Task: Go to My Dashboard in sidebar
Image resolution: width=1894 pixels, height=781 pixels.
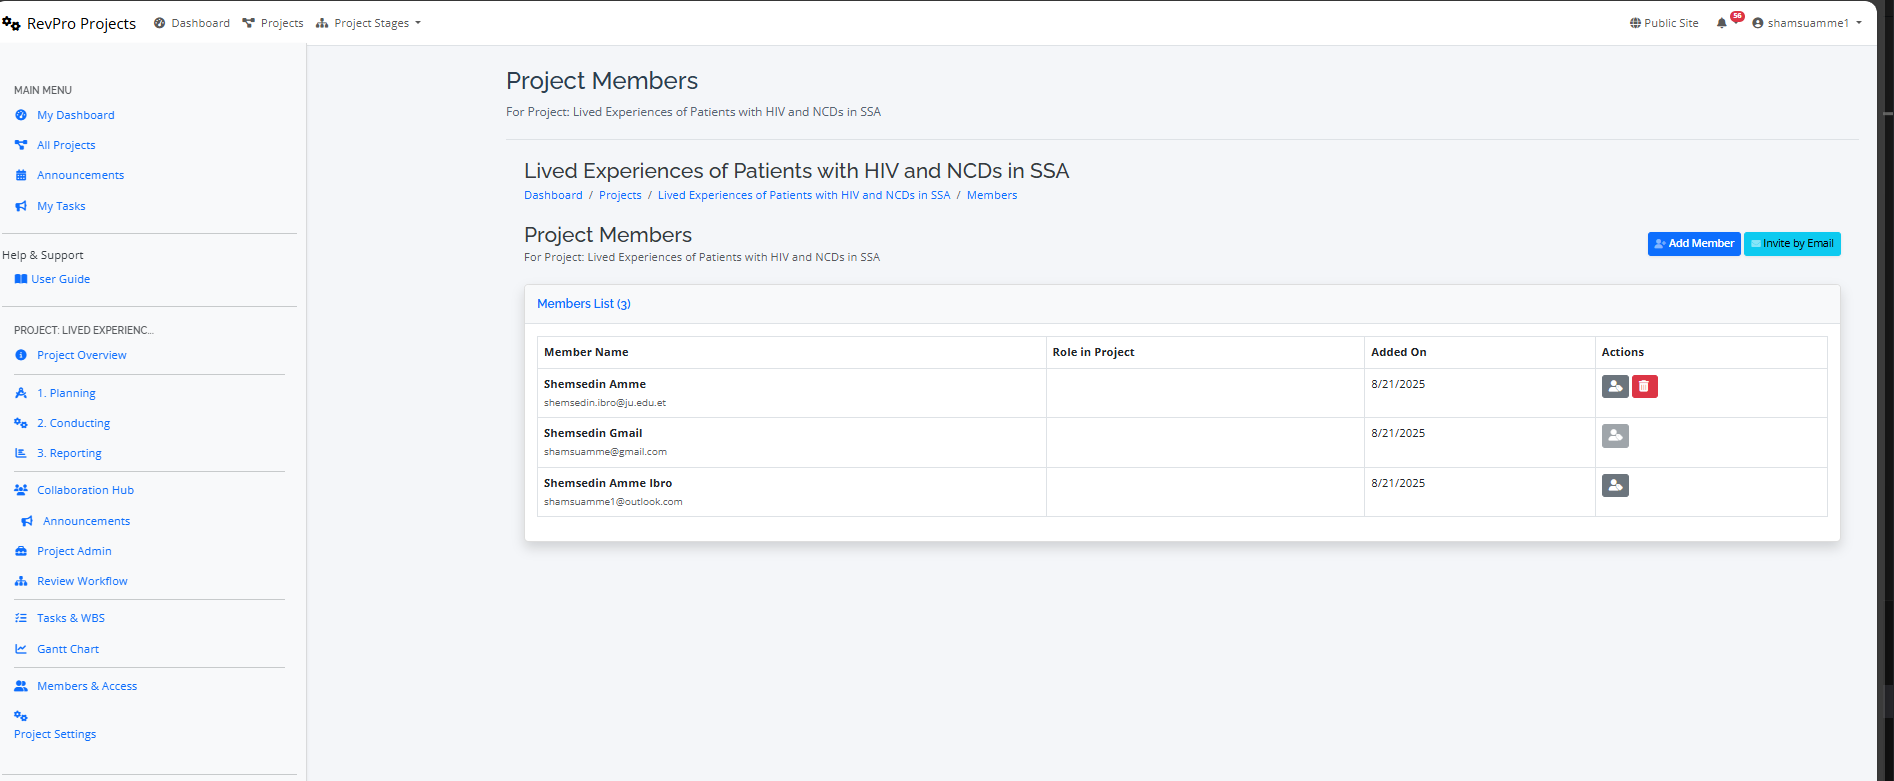Action: coord(76,115)
